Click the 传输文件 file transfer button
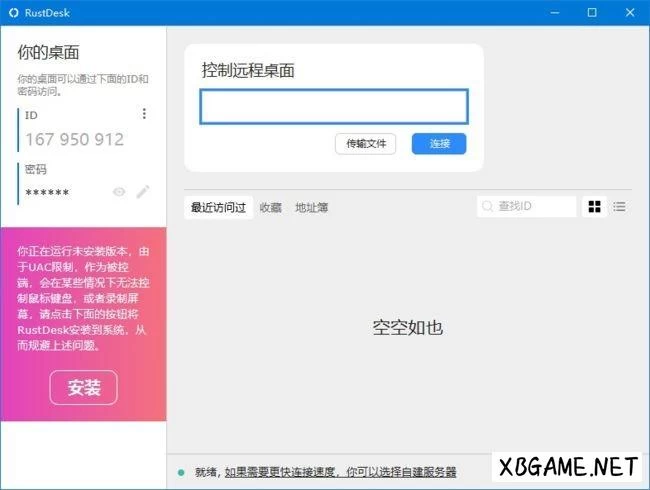Viewport: 650px width, 490px height. click(x=366, y=144)
